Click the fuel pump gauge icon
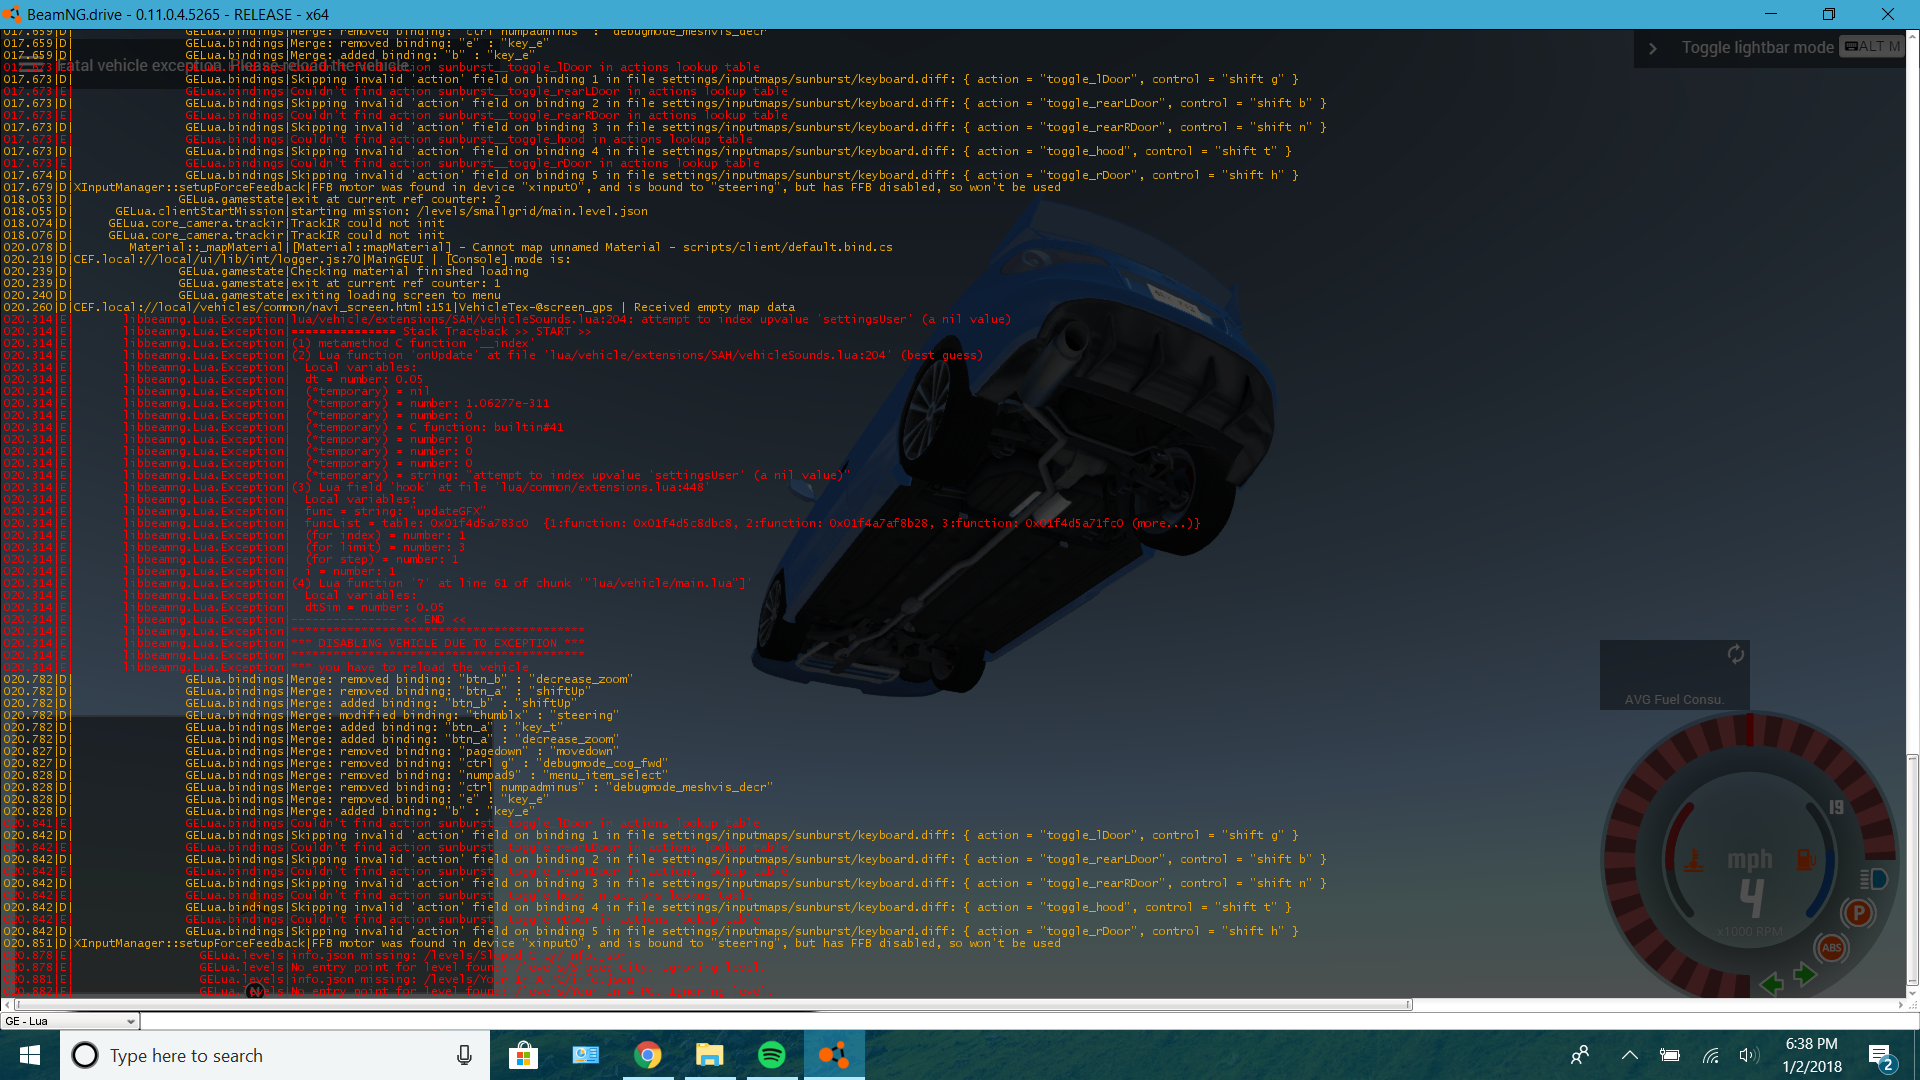 [x=1805, y=859]
